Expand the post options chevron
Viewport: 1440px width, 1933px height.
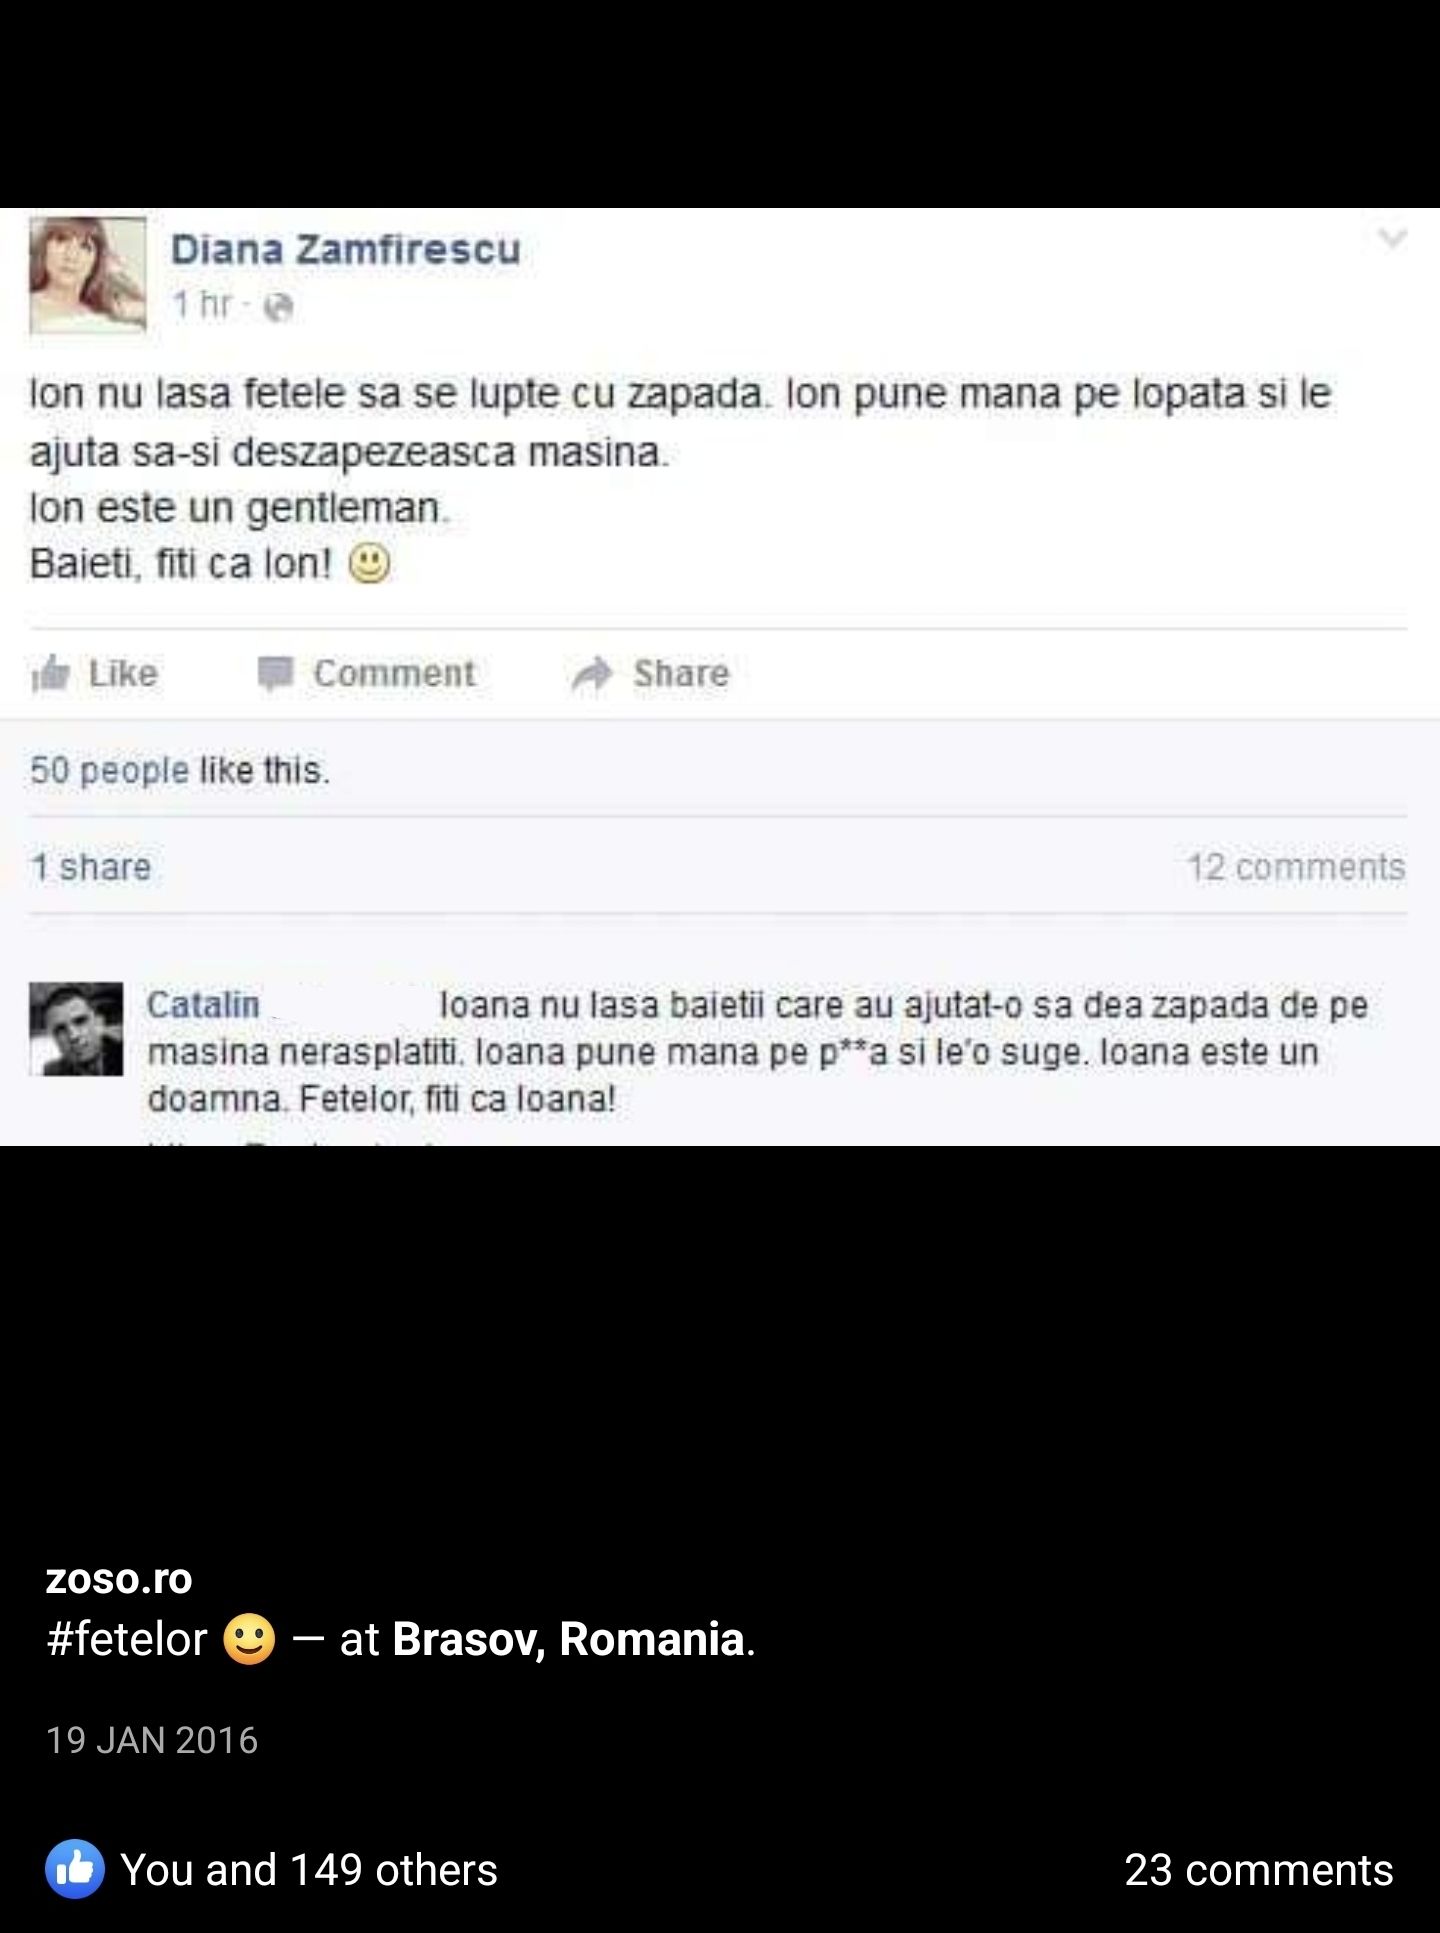point(1392,238)
